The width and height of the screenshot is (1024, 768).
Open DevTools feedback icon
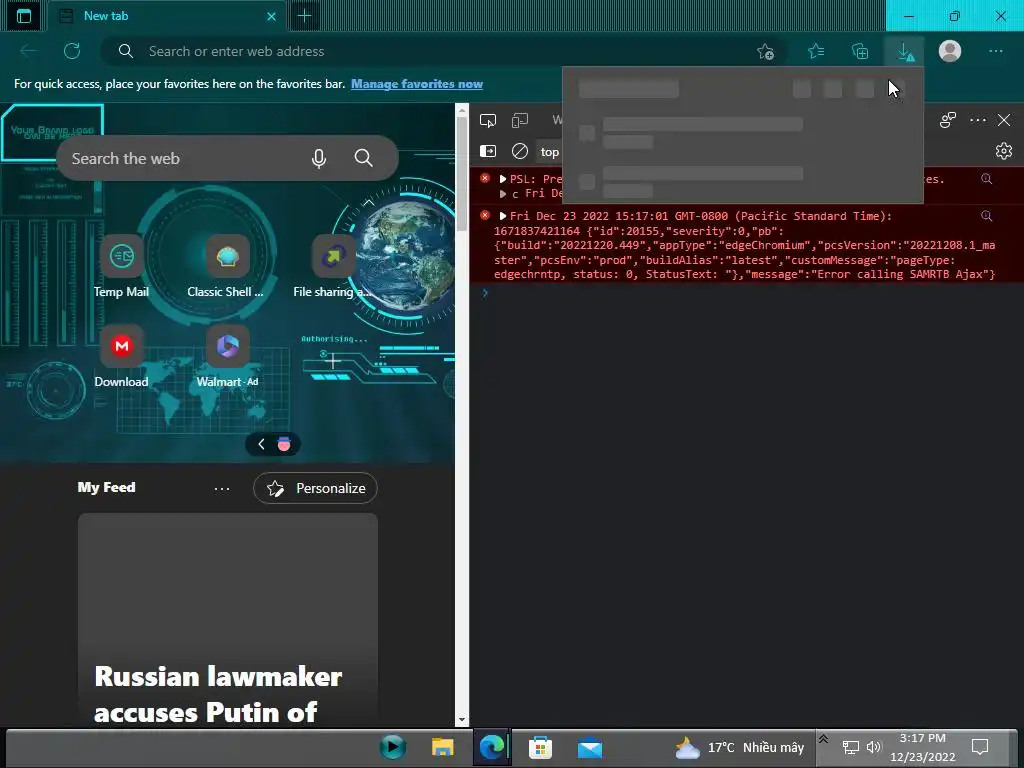point(948,120)
